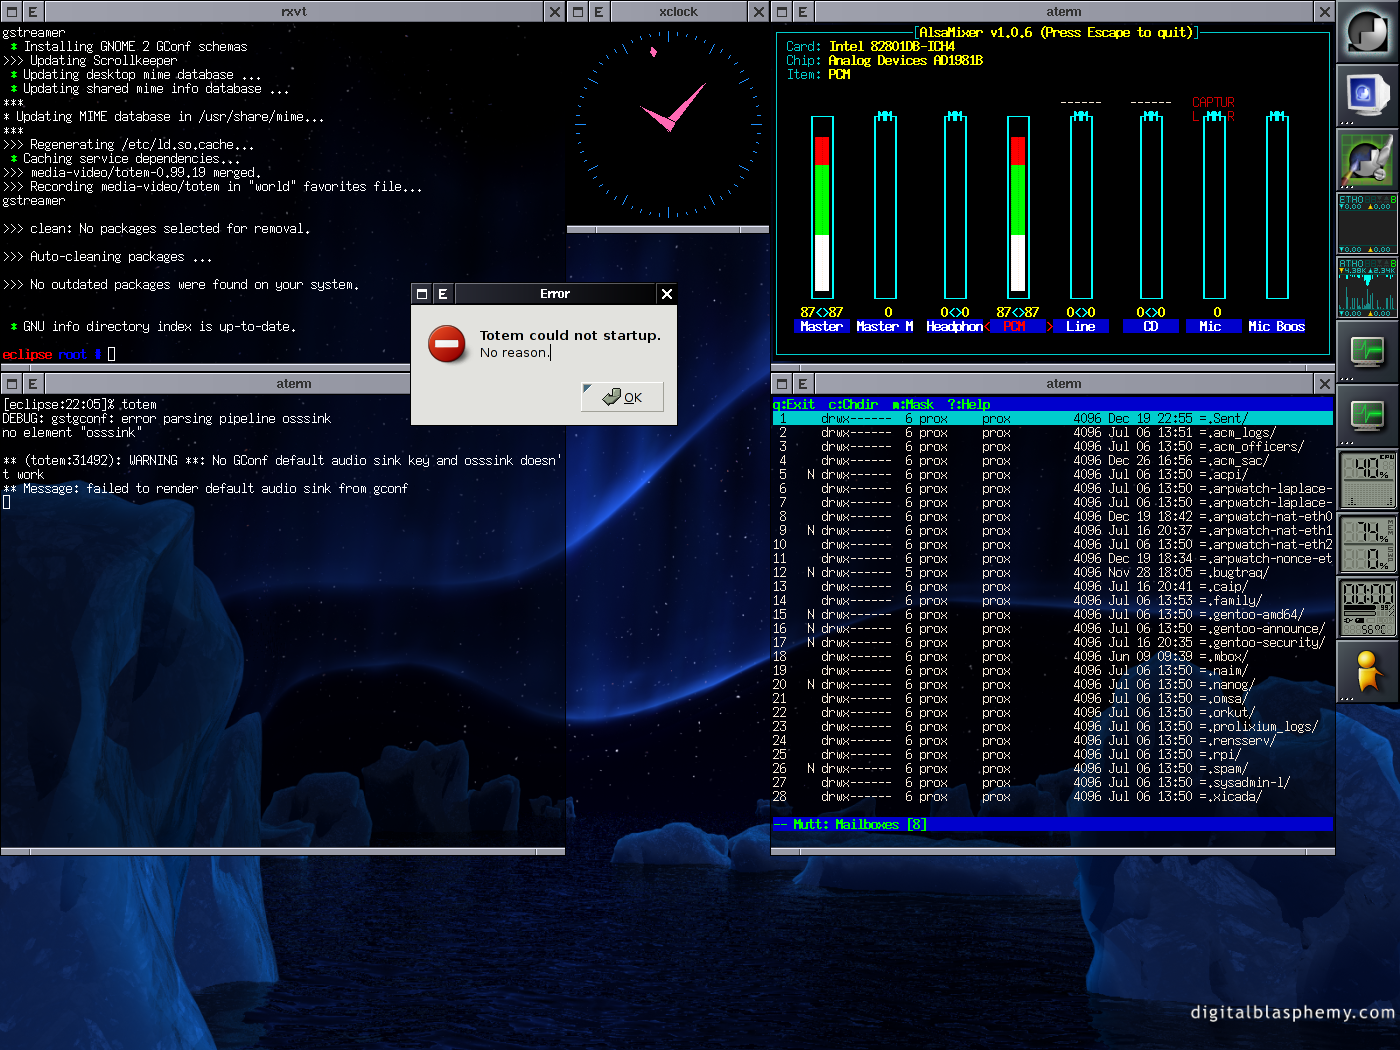
Task: Toggle the mute indicator above Master M channel
Action: click(885, 116)
